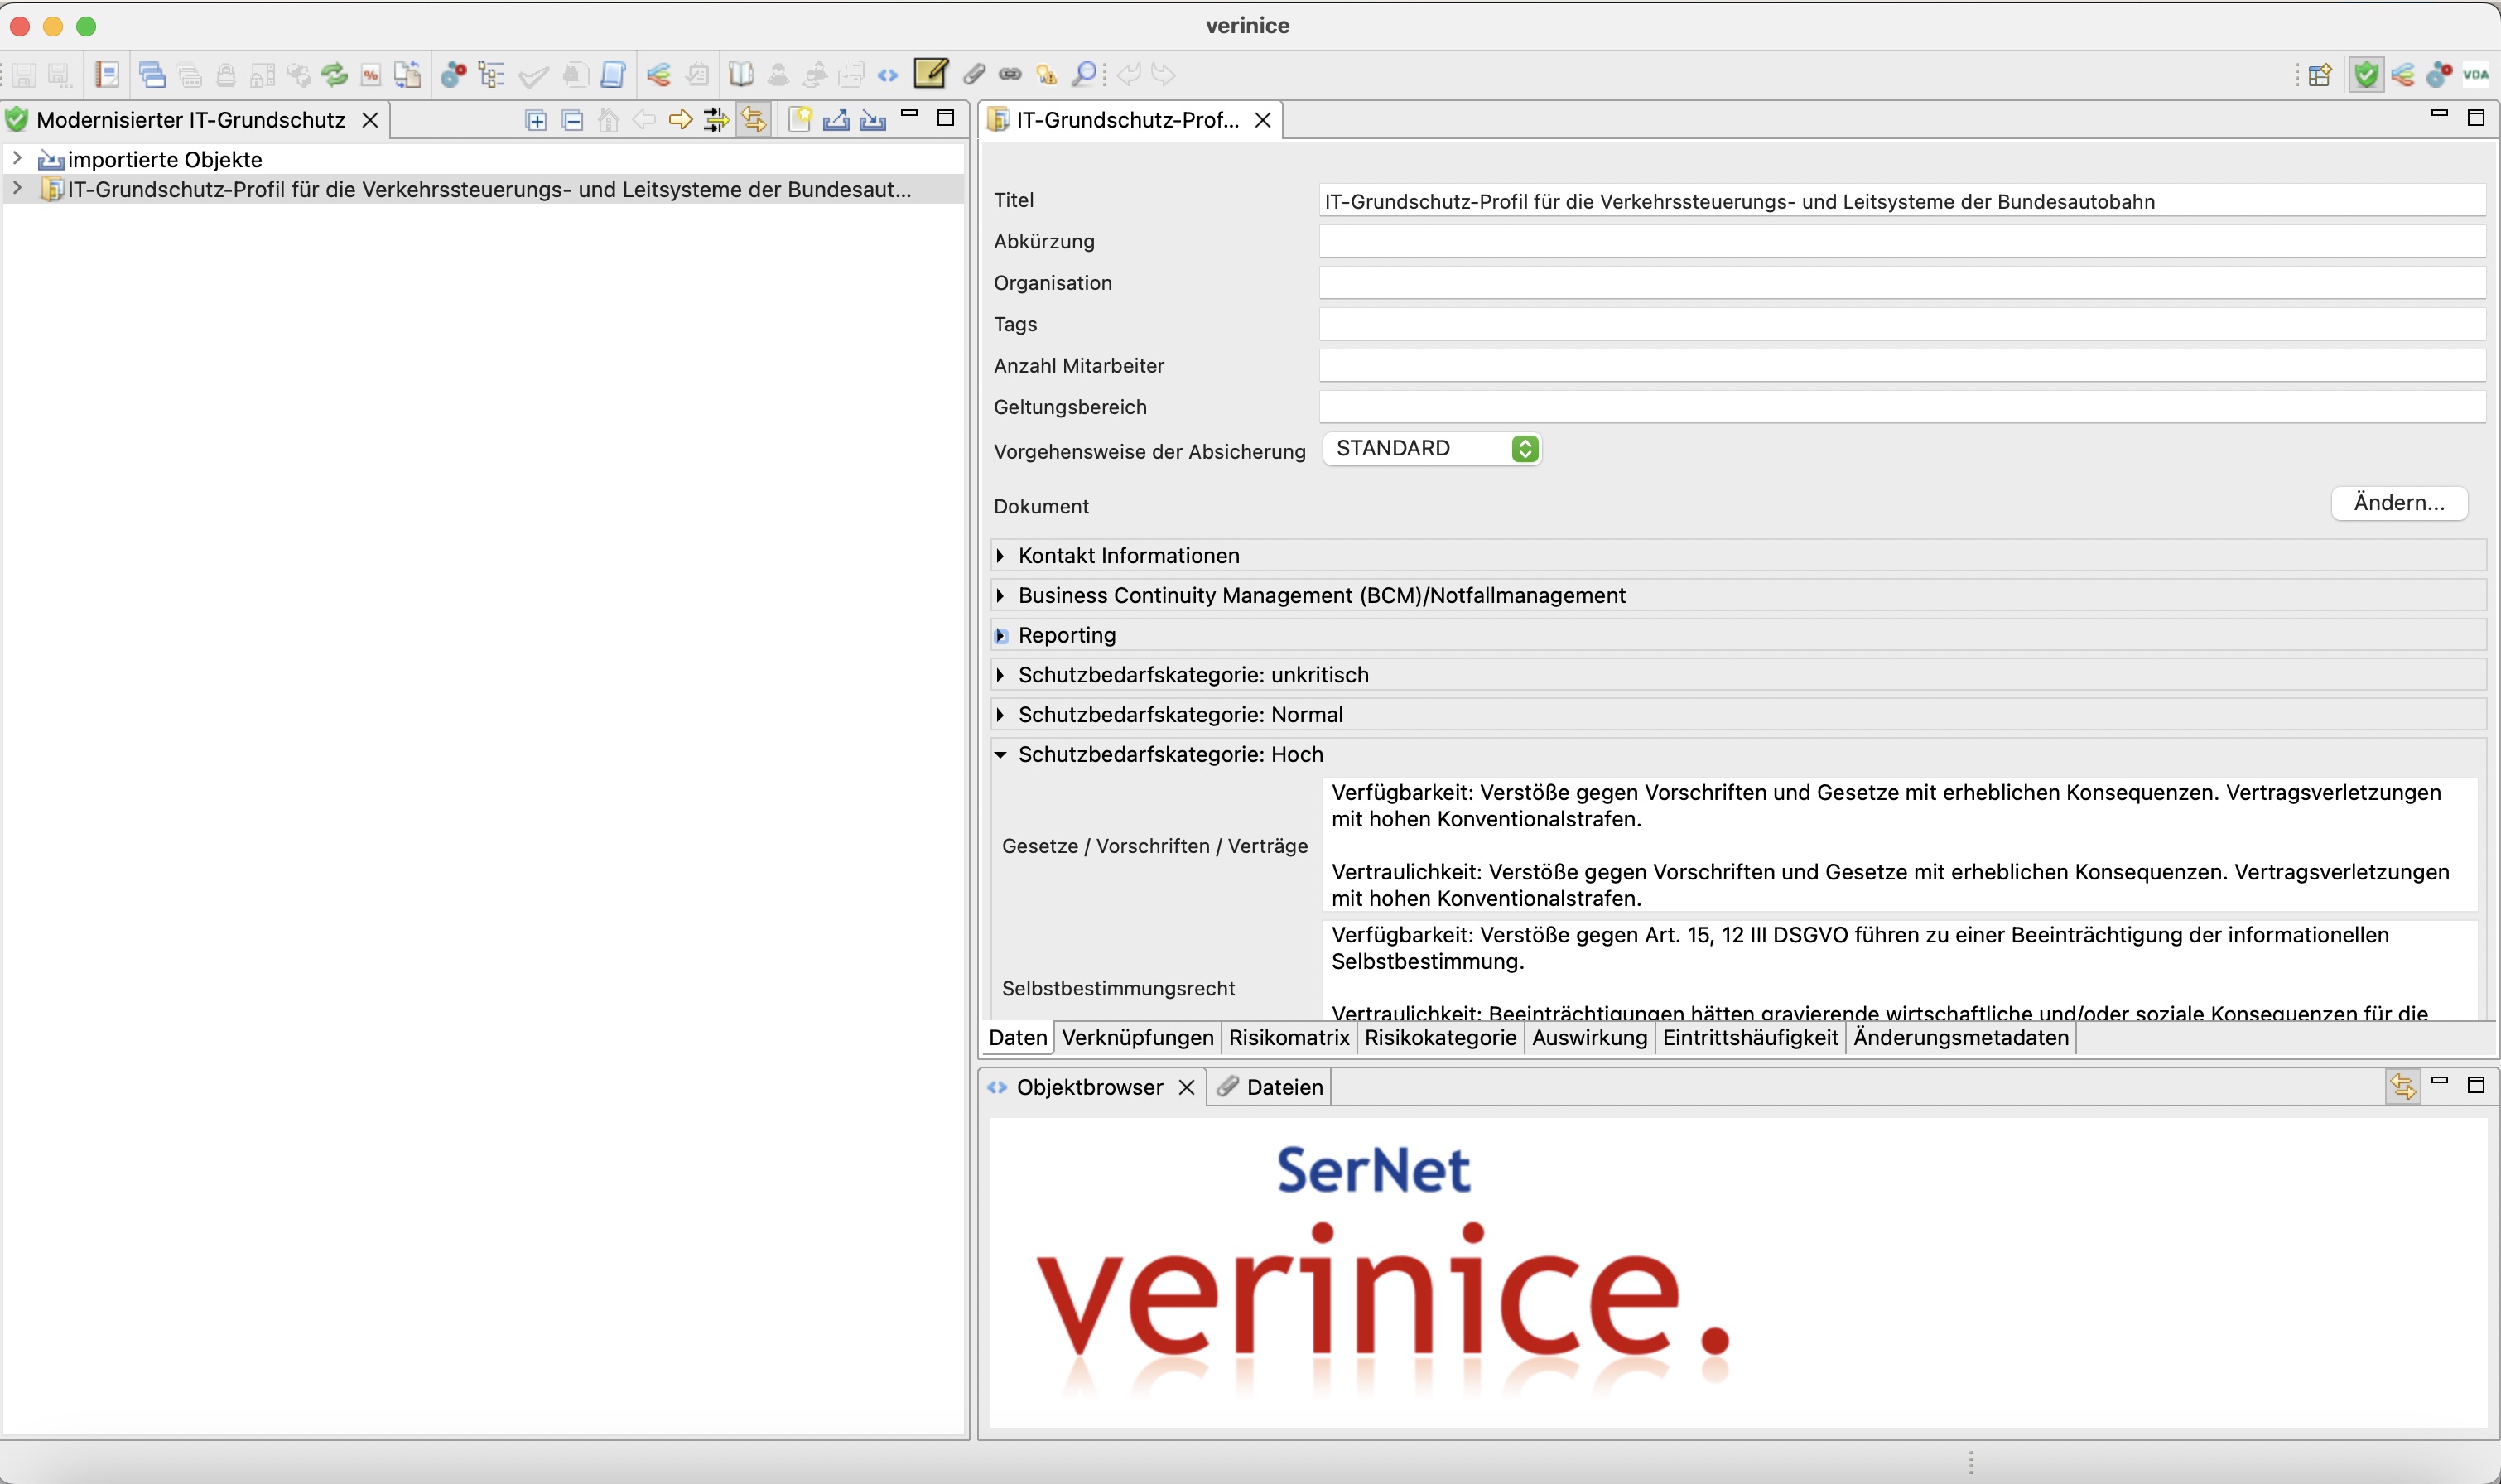
Task: Click collapse all minus icon in tree panel
Action: coord(573,121)
